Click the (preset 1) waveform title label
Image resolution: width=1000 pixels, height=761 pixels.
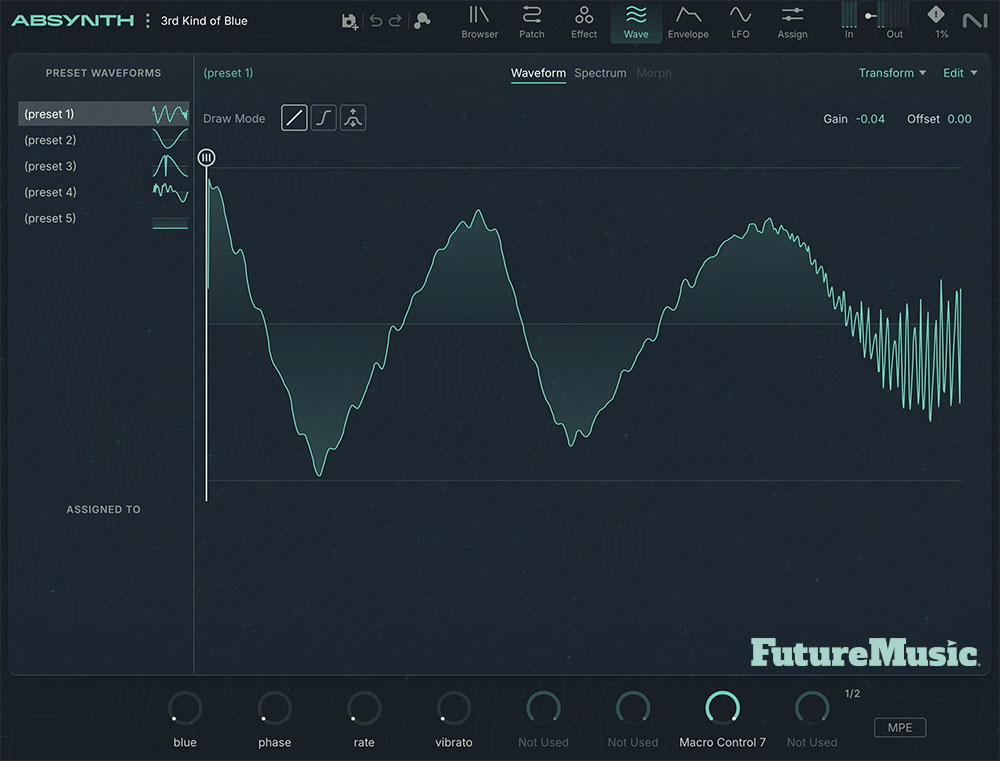[228, 73]
